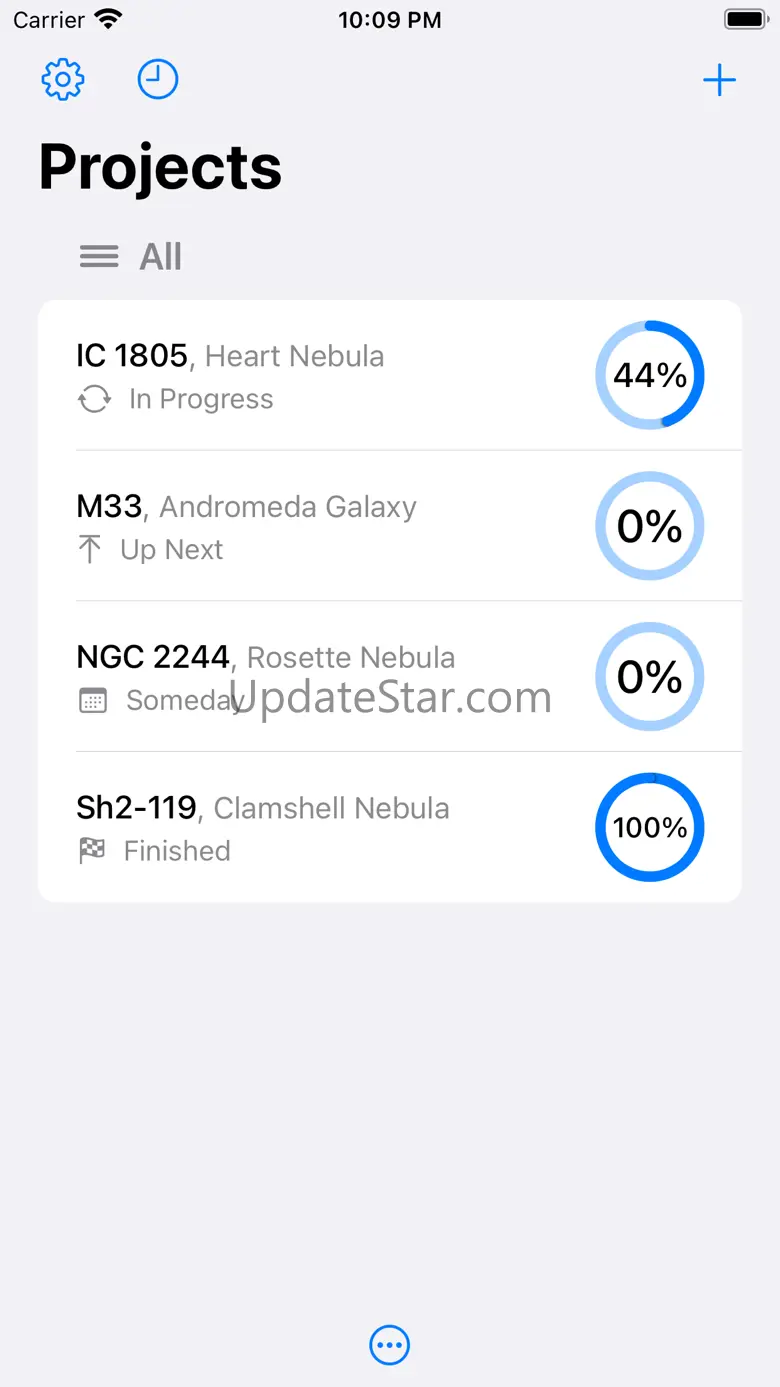Viewport: 780px width, 1387px height.
Task: Tap the Wi-Fi status bar icon
Action: (107, 19)
